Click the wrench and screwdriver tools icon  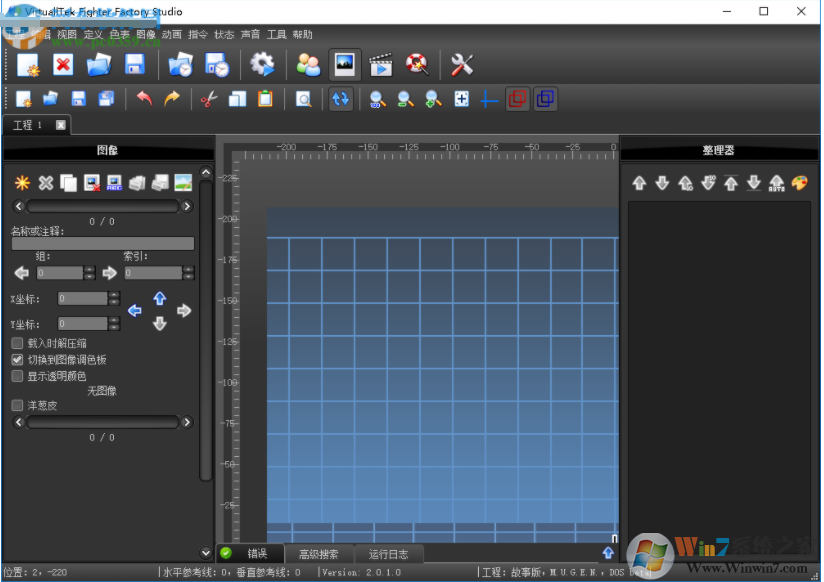pyautogui.click(x=462, y=65)
